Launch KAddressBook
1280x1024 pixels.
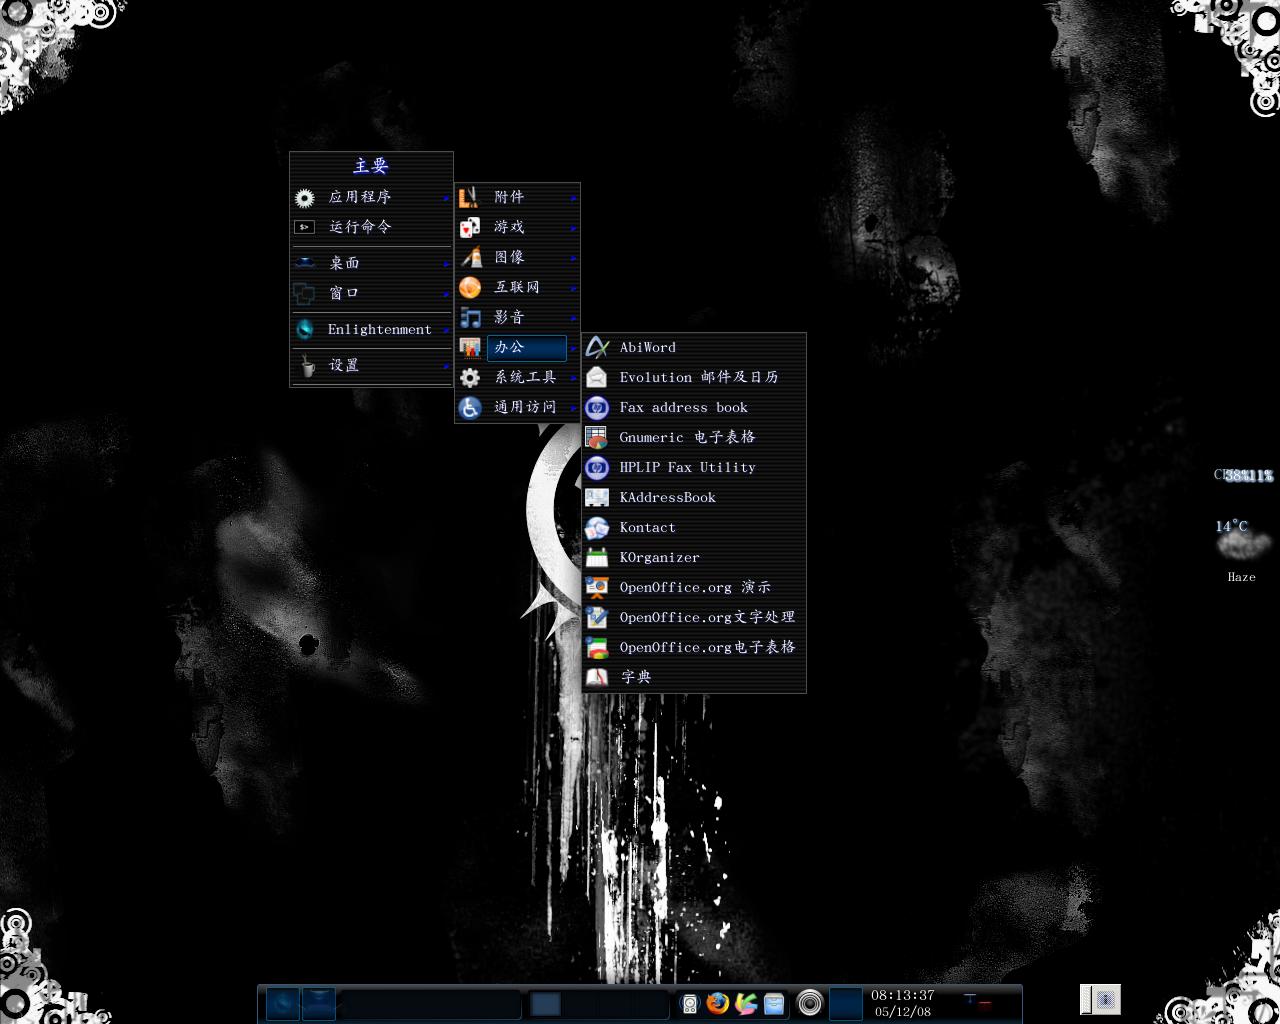coord(694,497)
